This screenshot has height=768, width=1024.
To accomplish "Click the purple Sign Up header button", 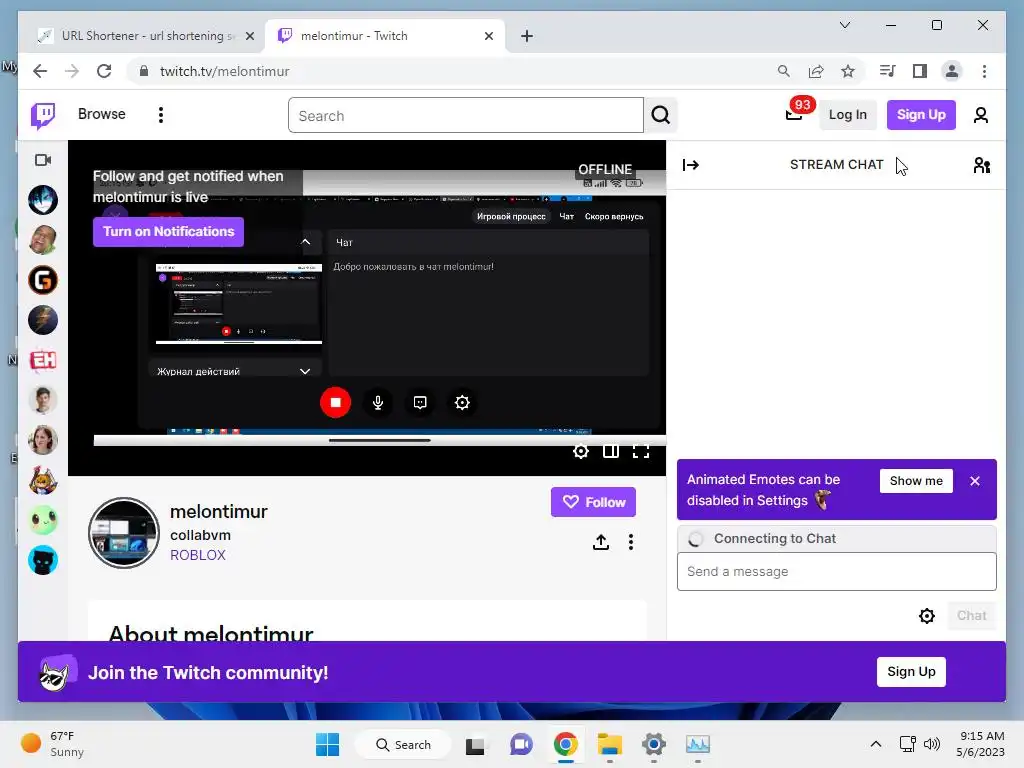I will click(921, 115).
